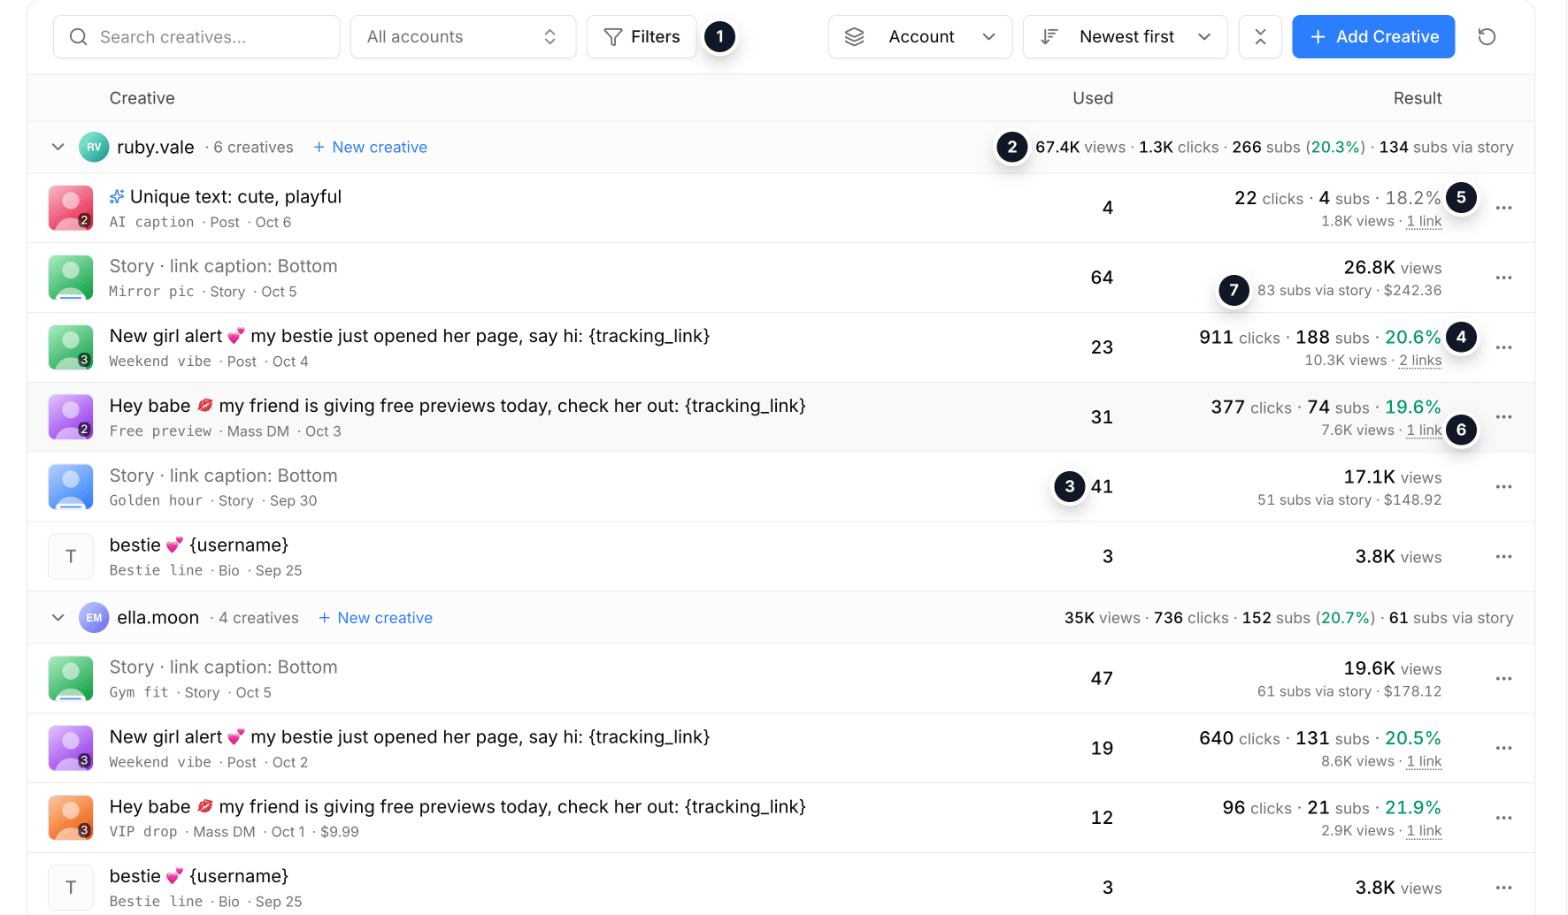The height and width of the screenshot is (915, 1568).
Task: Open thumbnail of ruby.vale Weekend vibe post
Action: tap(71, 348)
